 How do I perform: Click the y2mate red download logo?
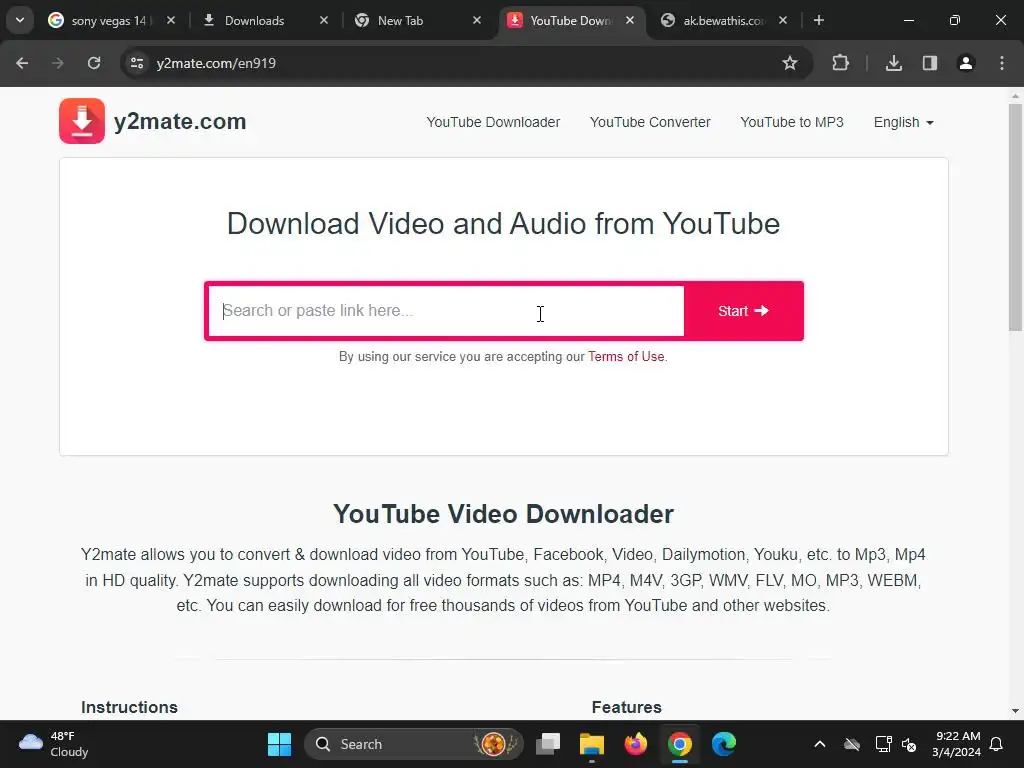[x=82, y=121]
